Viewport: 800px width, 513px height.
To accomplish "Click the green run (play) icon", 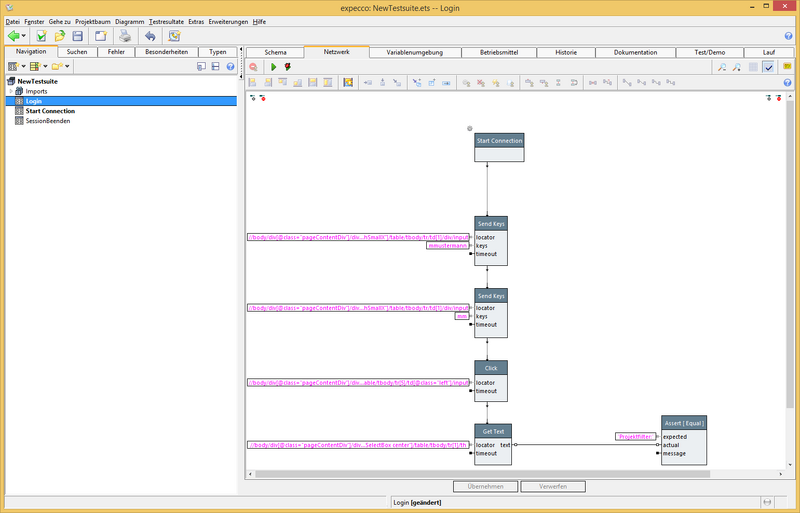I will pos(274,67).
